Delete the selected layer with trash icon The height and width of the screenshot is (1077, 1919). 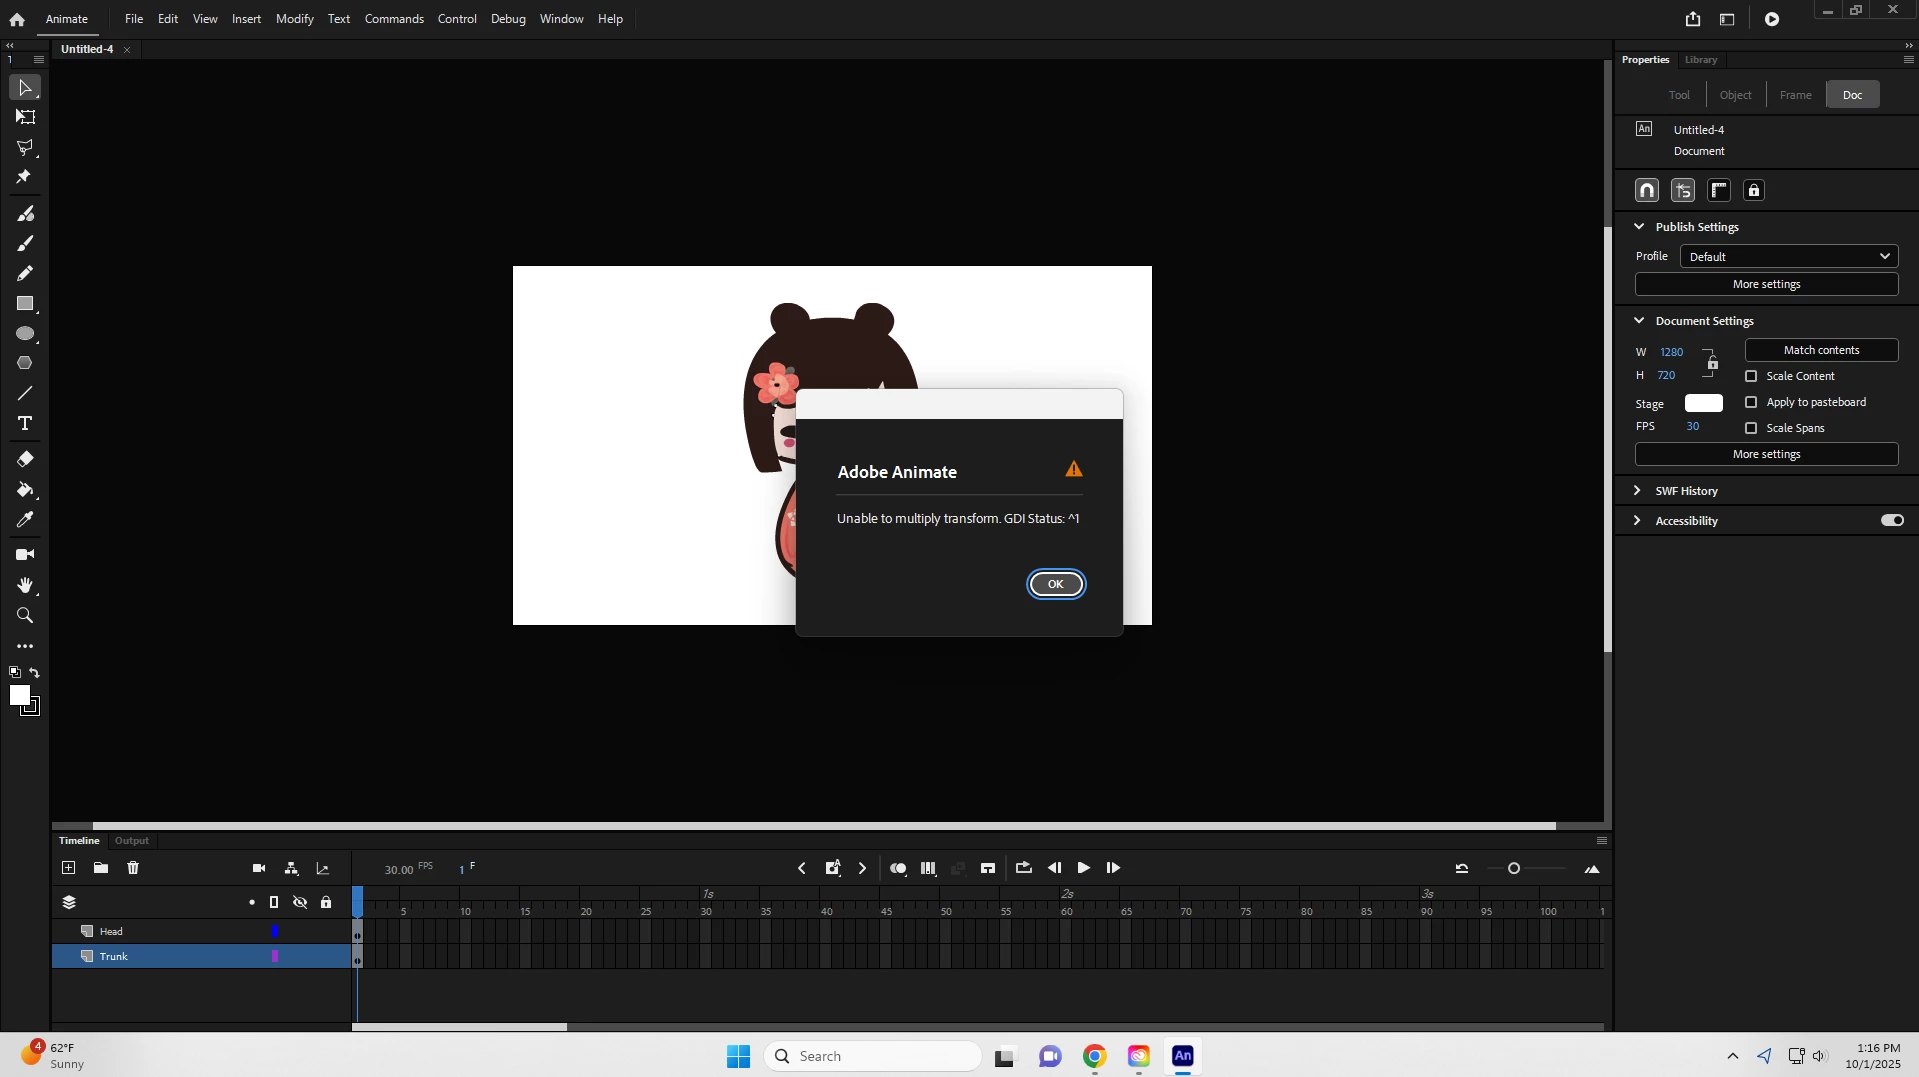[x=133, y=868]
